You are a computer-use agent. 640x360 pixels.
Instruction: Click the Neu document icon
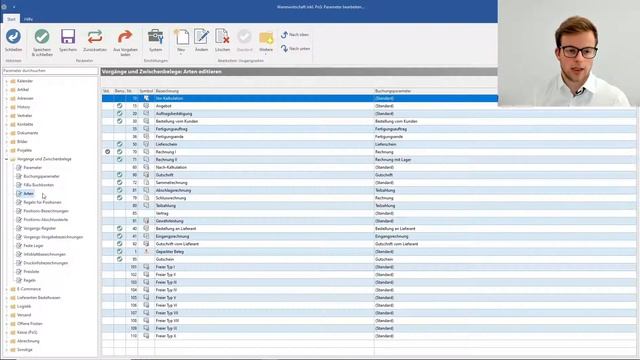coord(181,37)
